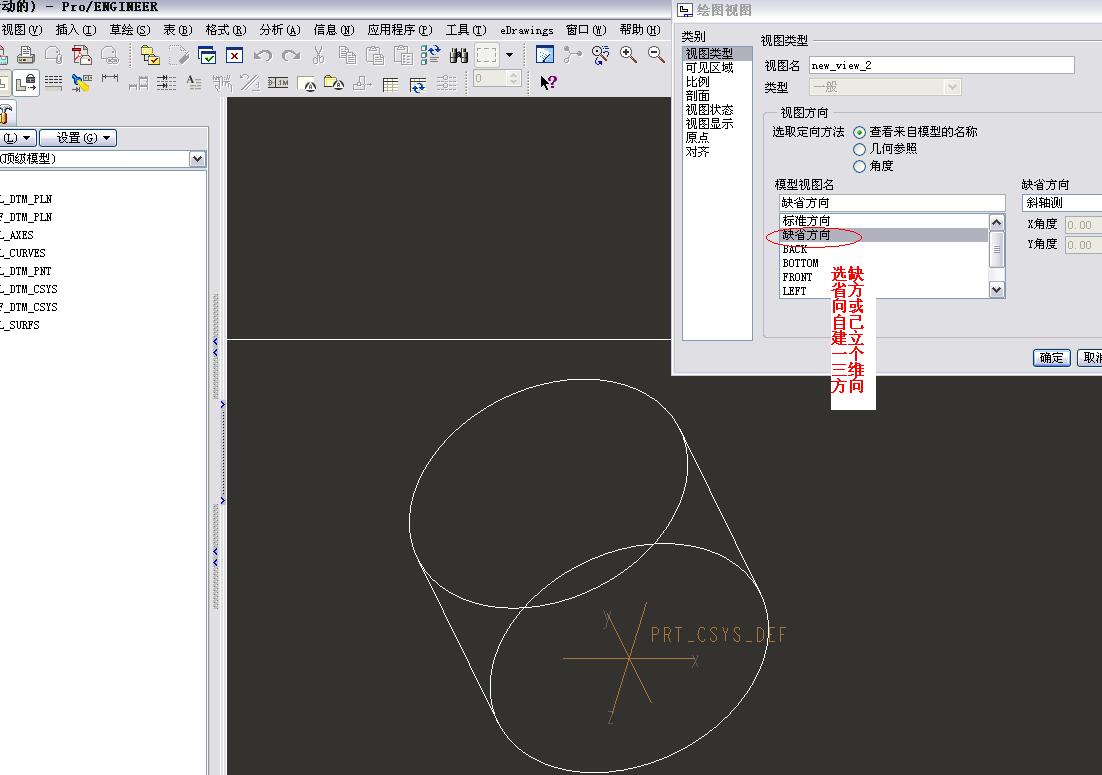This screenshot has height=775, width=1102.
Task: Click the Paste Special icon
Action: [403, 55]
